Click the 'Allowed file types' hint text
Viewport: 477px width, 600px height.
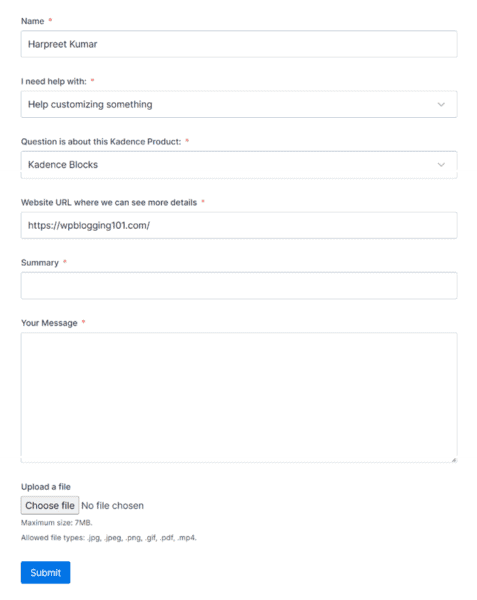pyautogui.click(x=109, y=538)
